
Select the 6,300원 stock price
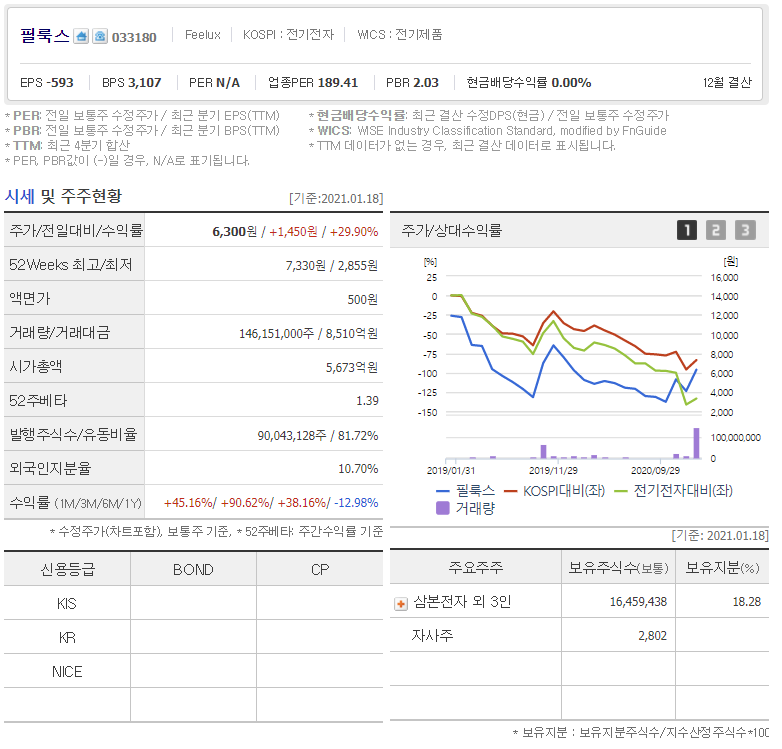(x=234, y=231)
